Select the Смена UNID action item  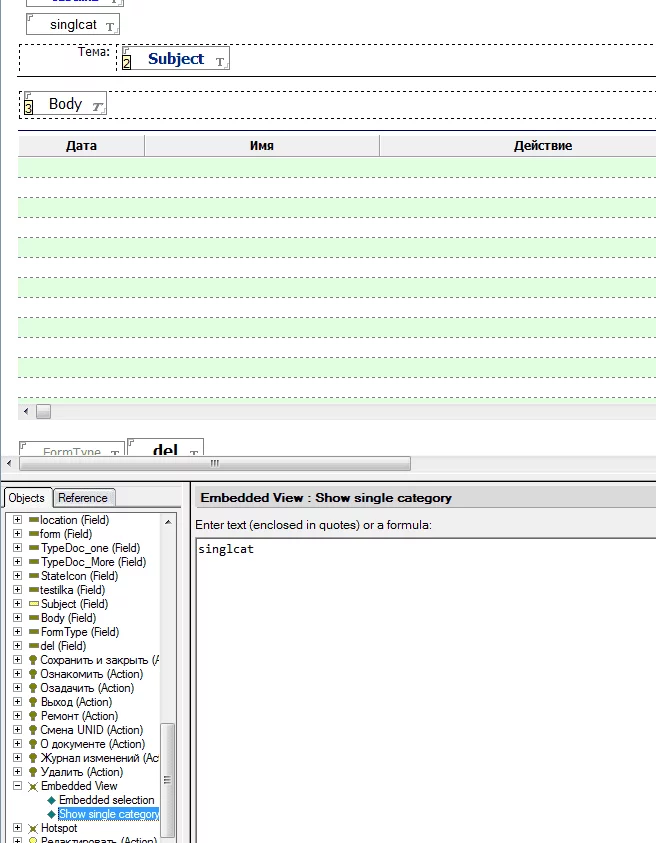91,730
